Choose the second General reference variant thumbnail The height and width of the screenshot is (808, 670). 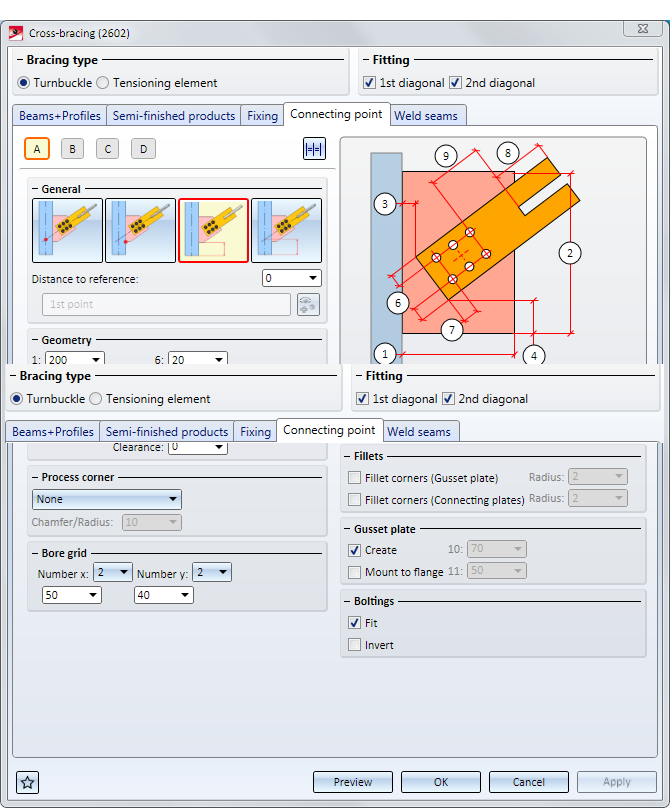pos(140,230)
